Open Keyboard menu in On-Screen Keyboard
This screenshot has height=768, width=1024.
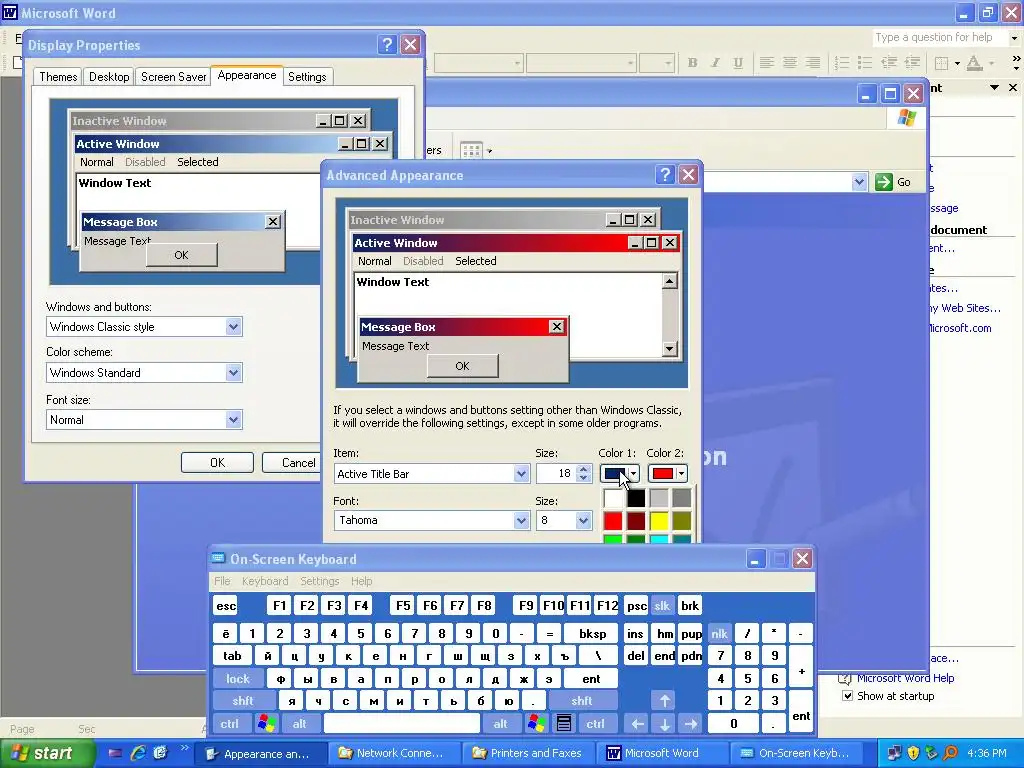pos(264,581)
